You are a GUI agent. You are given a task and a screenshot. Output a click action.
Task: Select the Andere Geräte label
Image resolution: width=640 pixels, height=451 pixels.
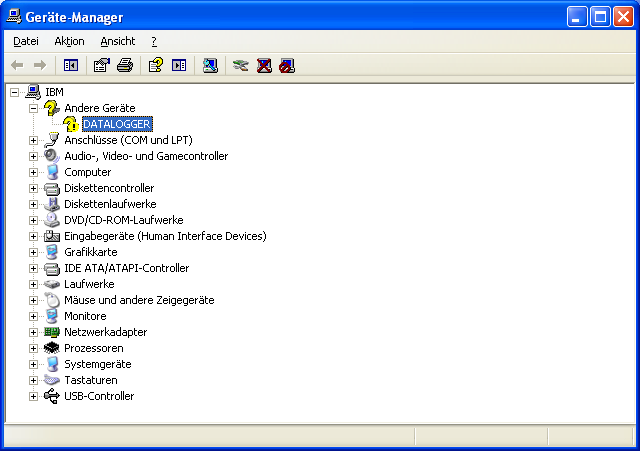100,108
